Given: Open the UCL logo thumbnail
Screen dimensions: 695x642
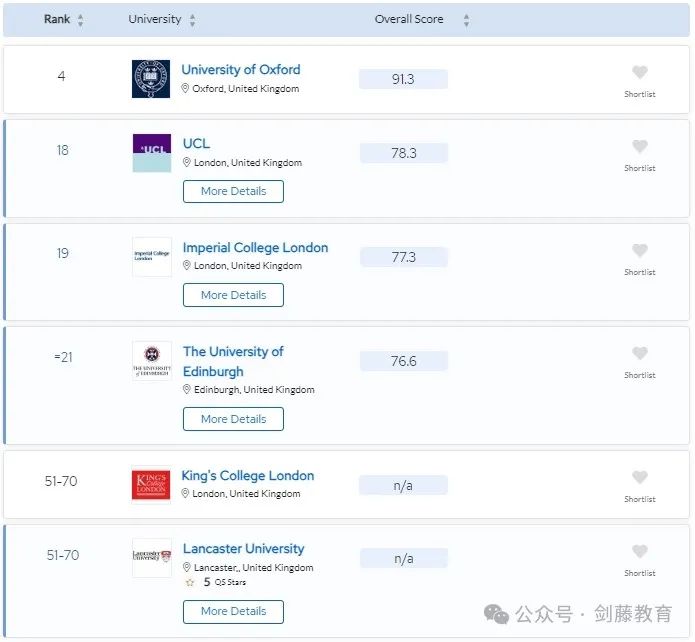Looking at the screenshot, I should pyautogui.click(x=152, y=153).
